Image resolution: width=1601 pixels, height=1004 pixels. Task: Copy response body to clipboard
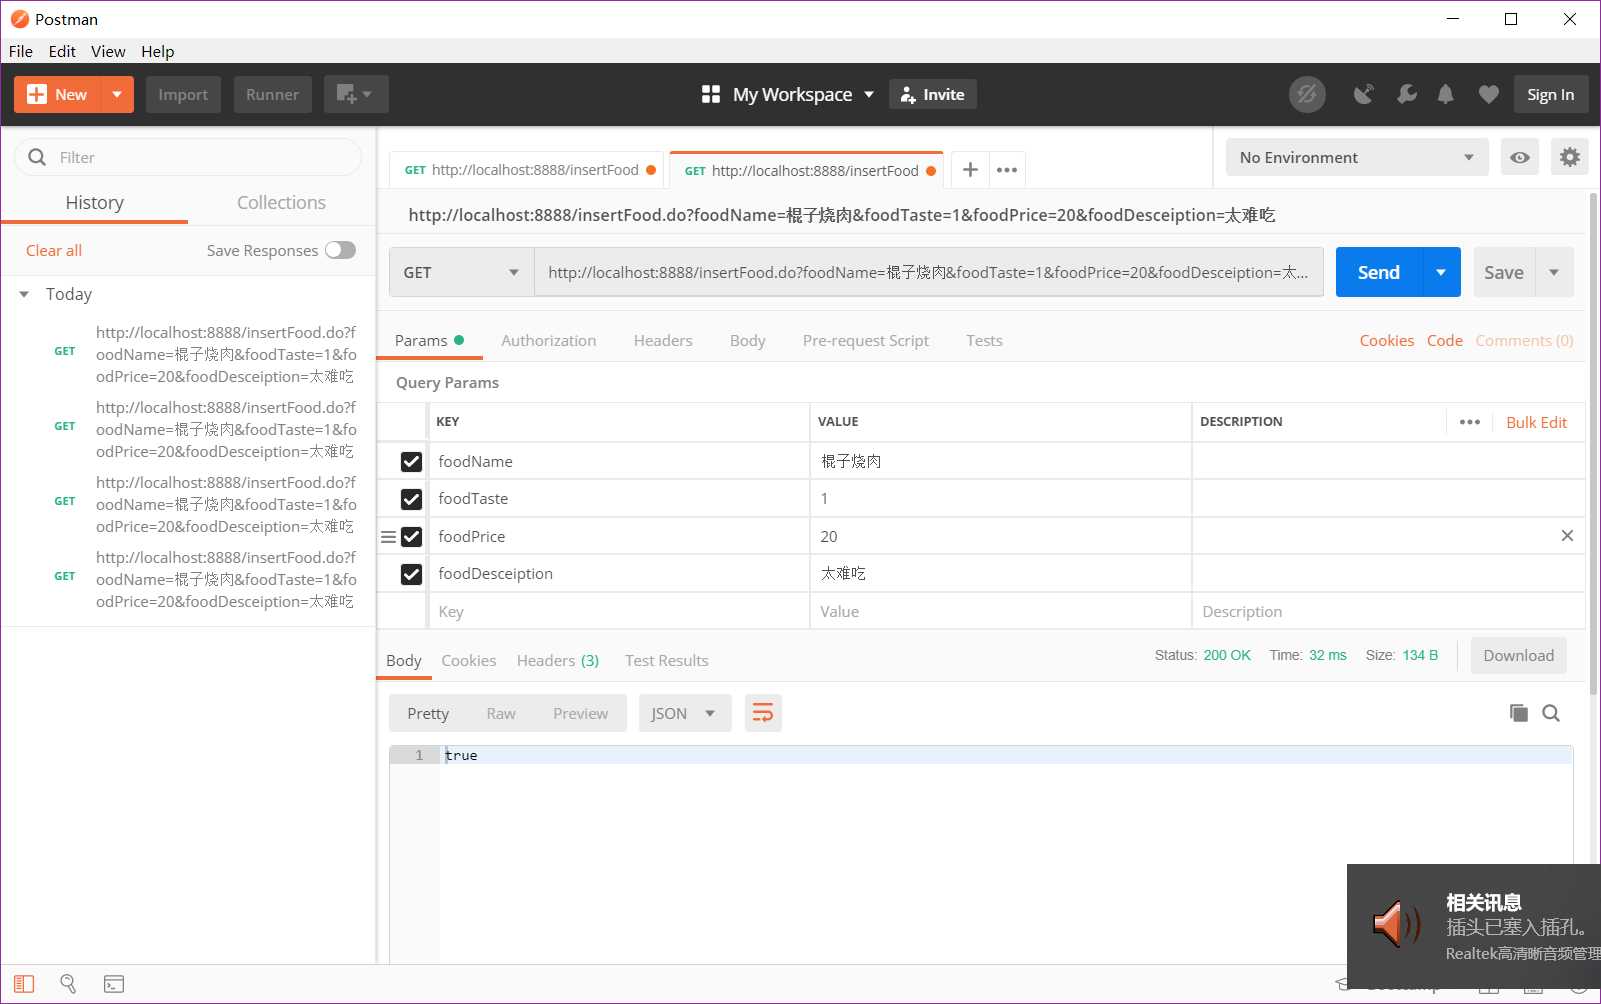[x=1518, y=713]
